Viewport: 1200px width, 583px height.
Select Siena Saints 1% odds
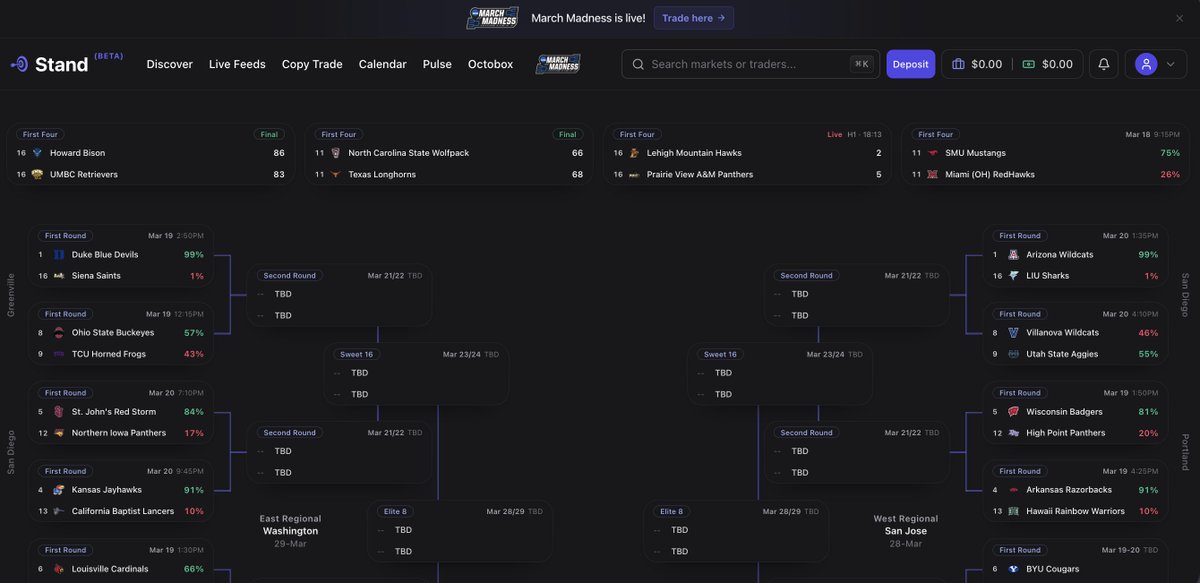[x=197, y=276]
